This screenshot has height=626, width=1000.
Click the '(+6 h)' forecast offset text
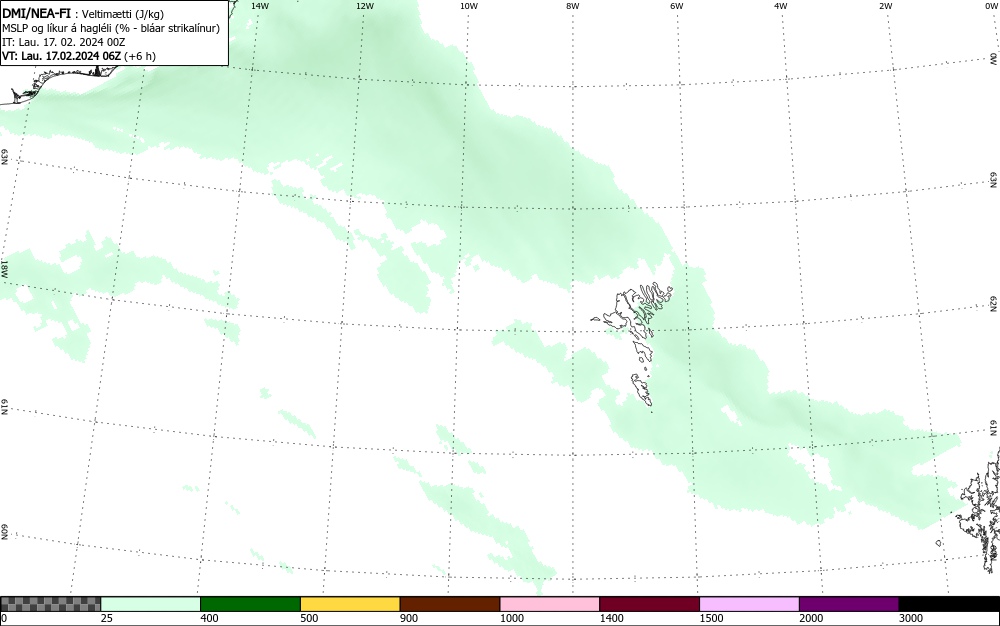tap(140, 56)
